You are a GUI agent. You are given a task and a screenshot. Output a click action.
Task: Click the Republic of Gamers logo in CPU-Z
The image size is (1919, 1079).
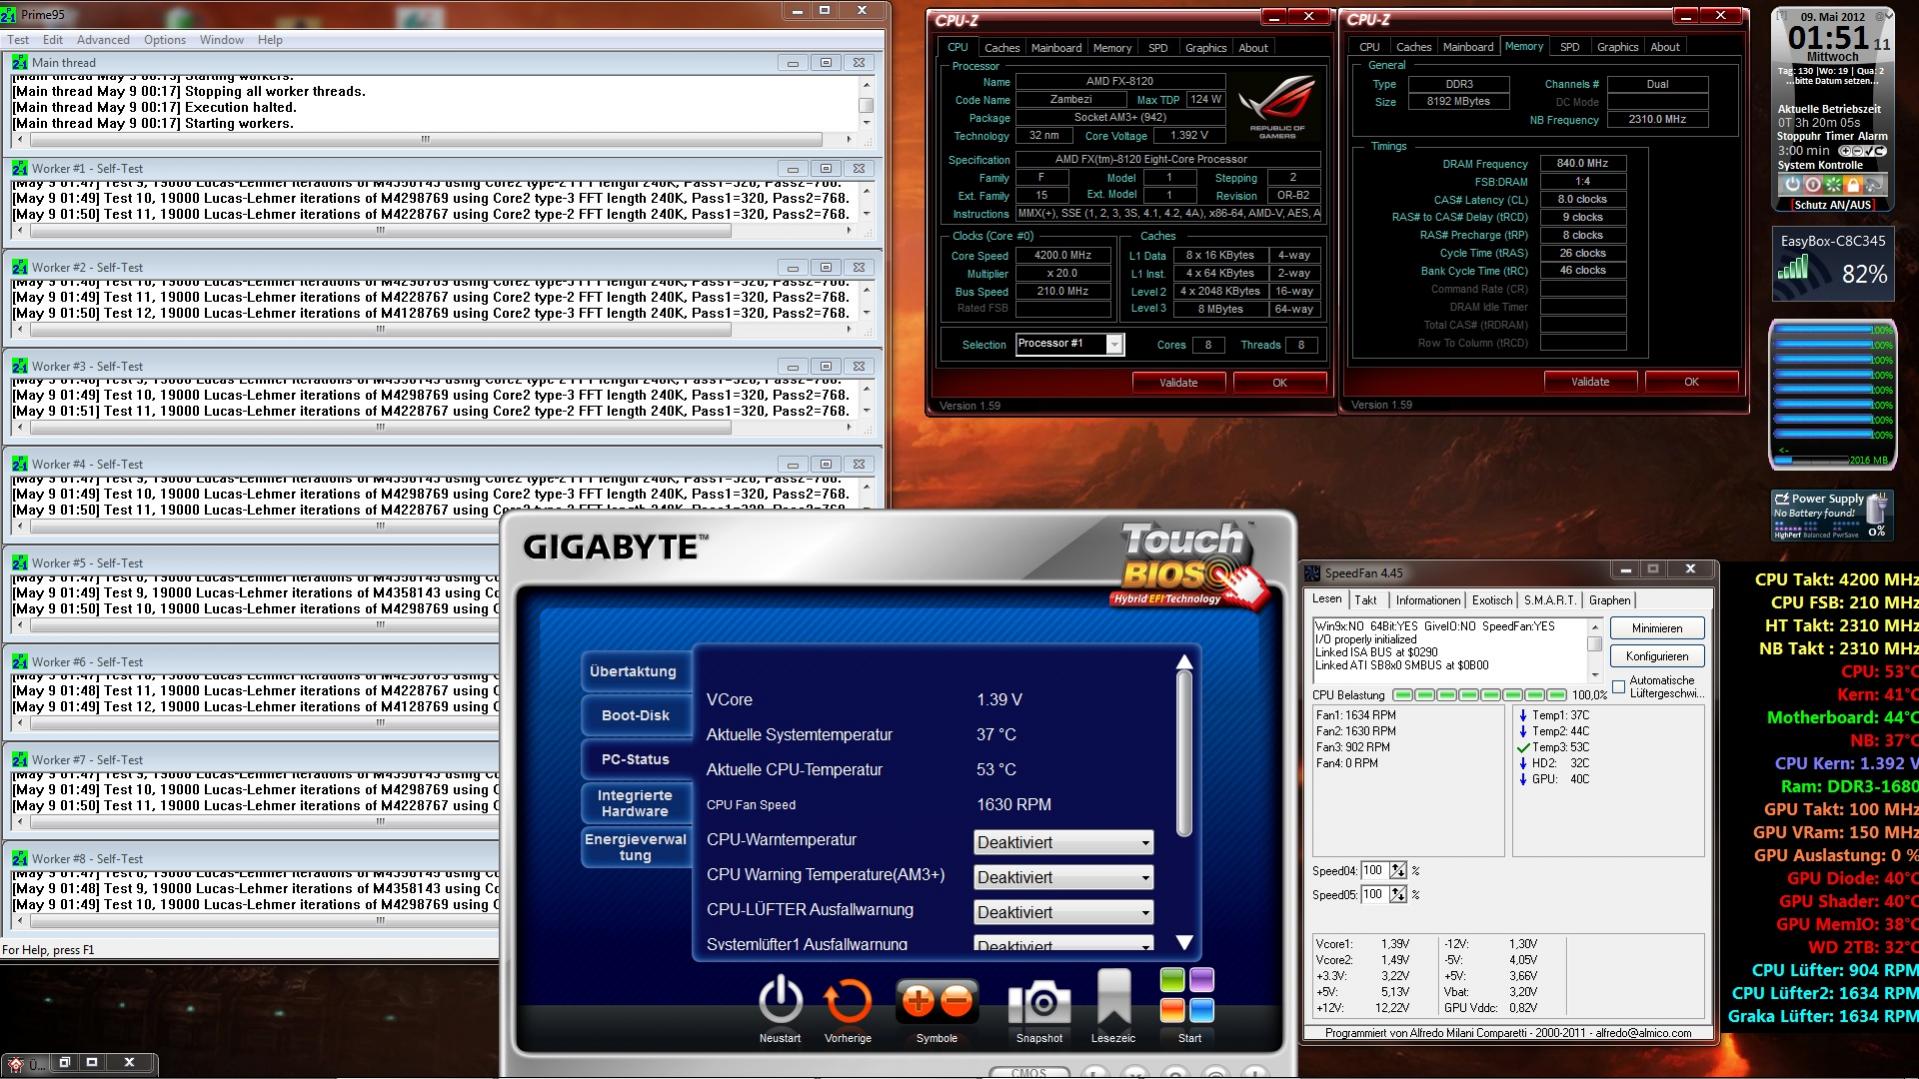point(1277,106)
